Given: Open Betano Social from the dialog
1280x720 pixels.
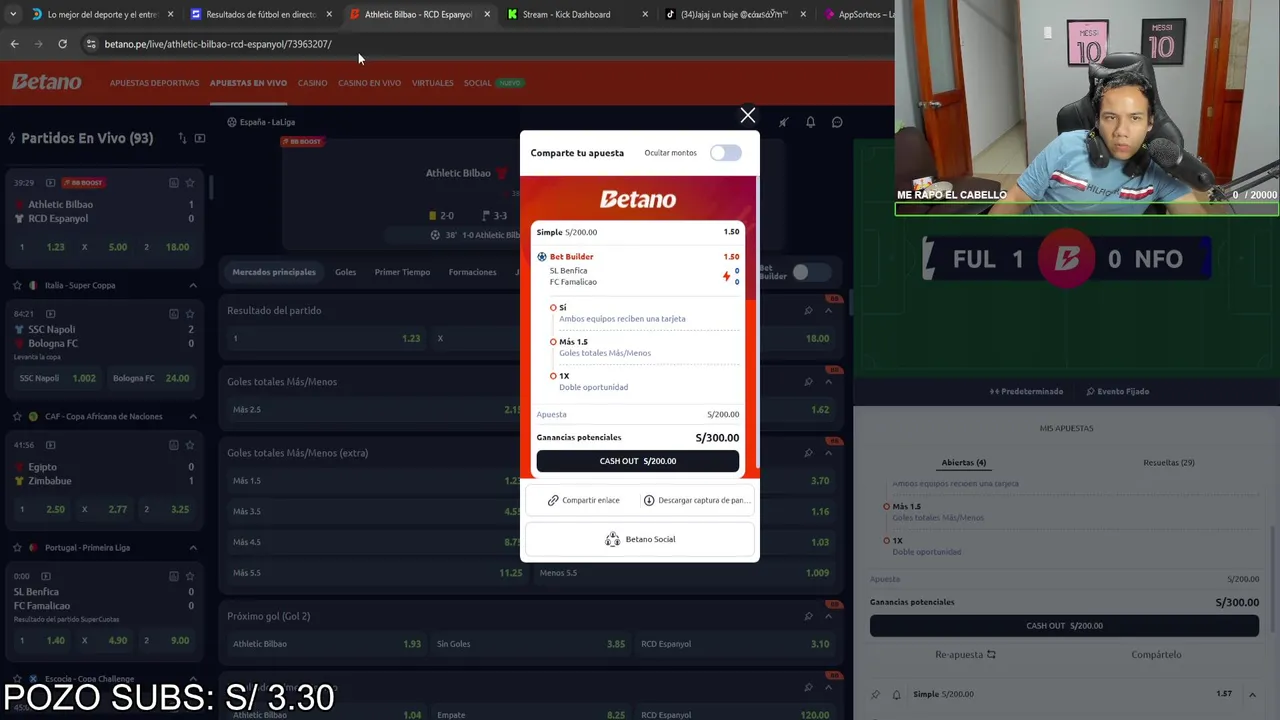Looking at the screenshot, I should pos(640,539).
